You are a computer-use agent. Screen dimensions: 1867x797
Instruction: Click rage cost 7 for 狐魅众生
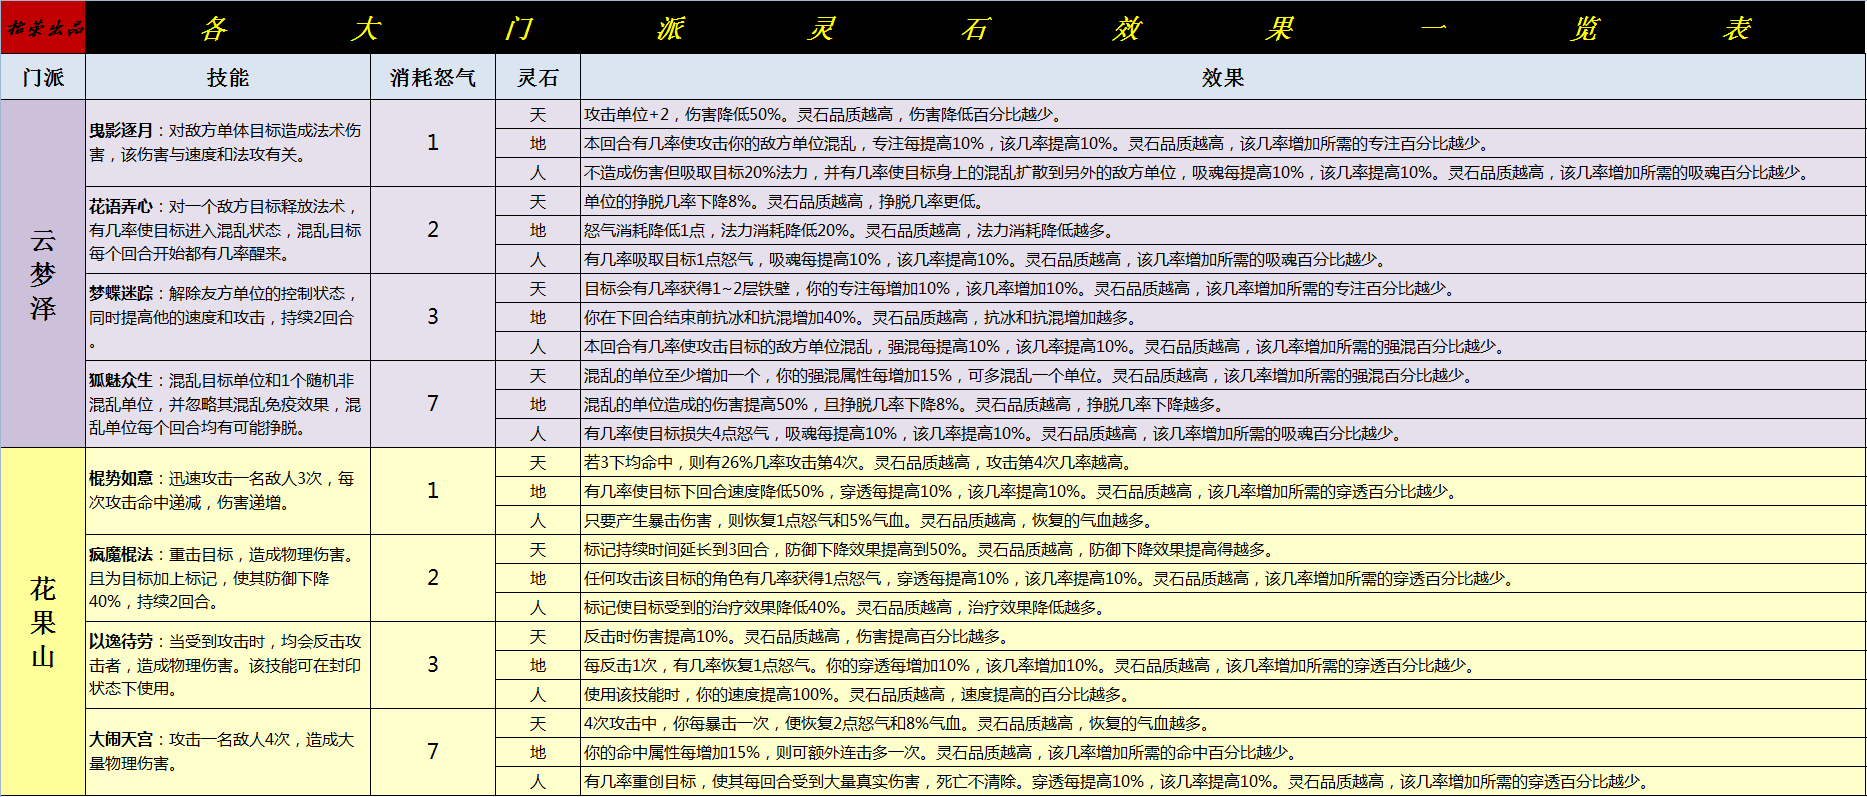click(x=433, y=404)
